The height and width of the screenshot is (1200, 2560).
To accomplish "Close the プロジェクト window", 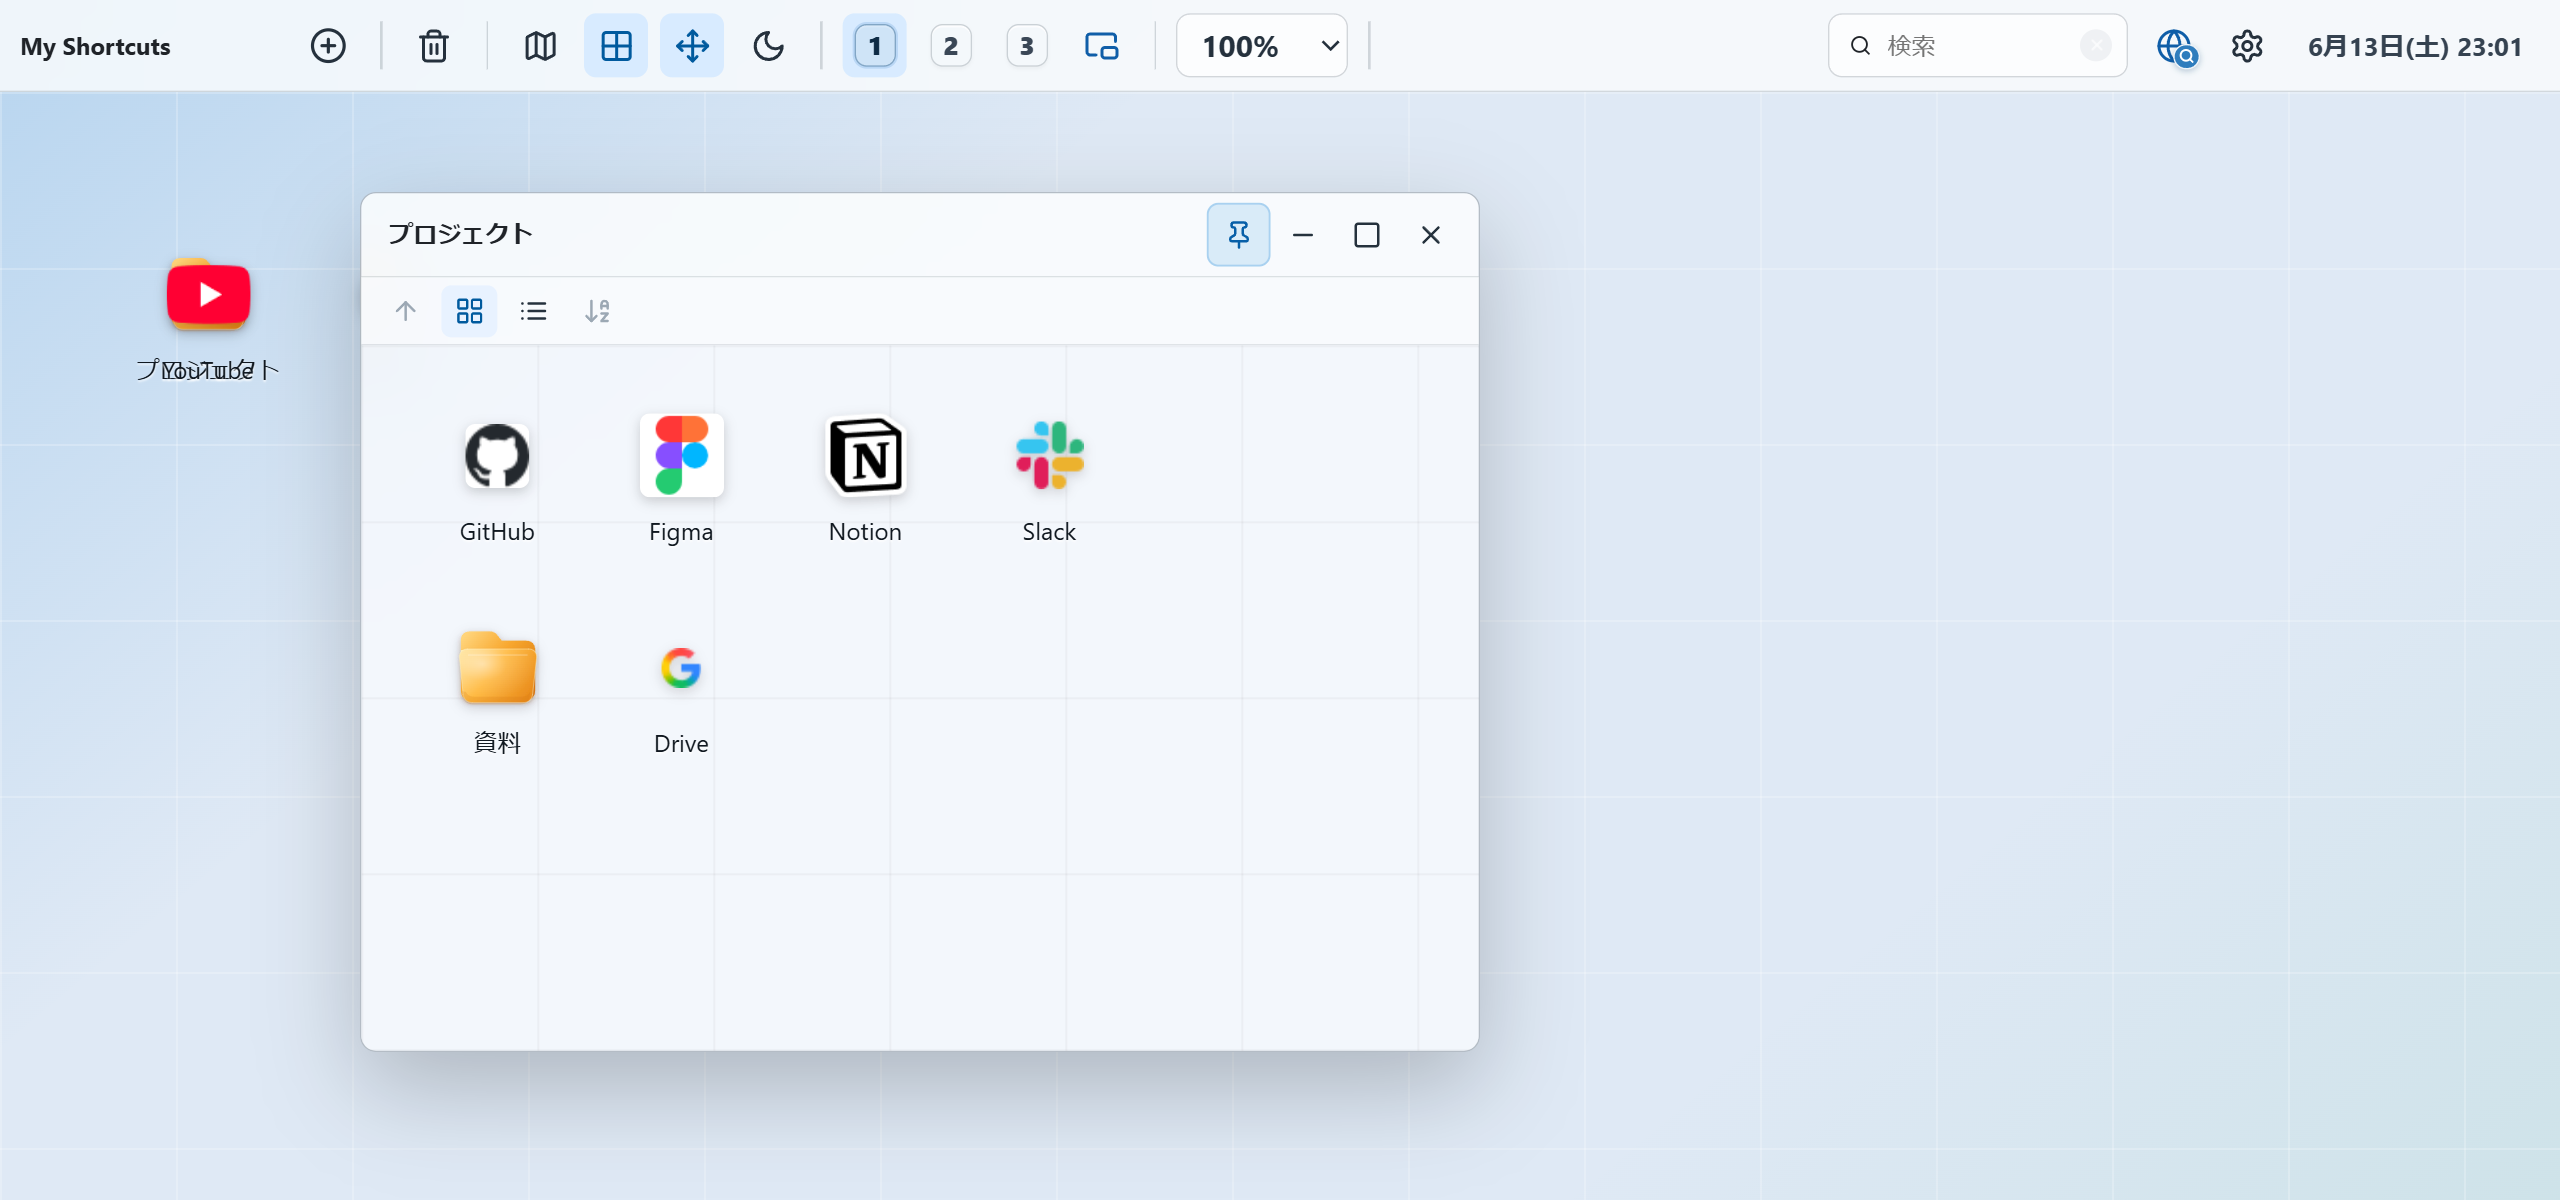I will click(1431, 235).
